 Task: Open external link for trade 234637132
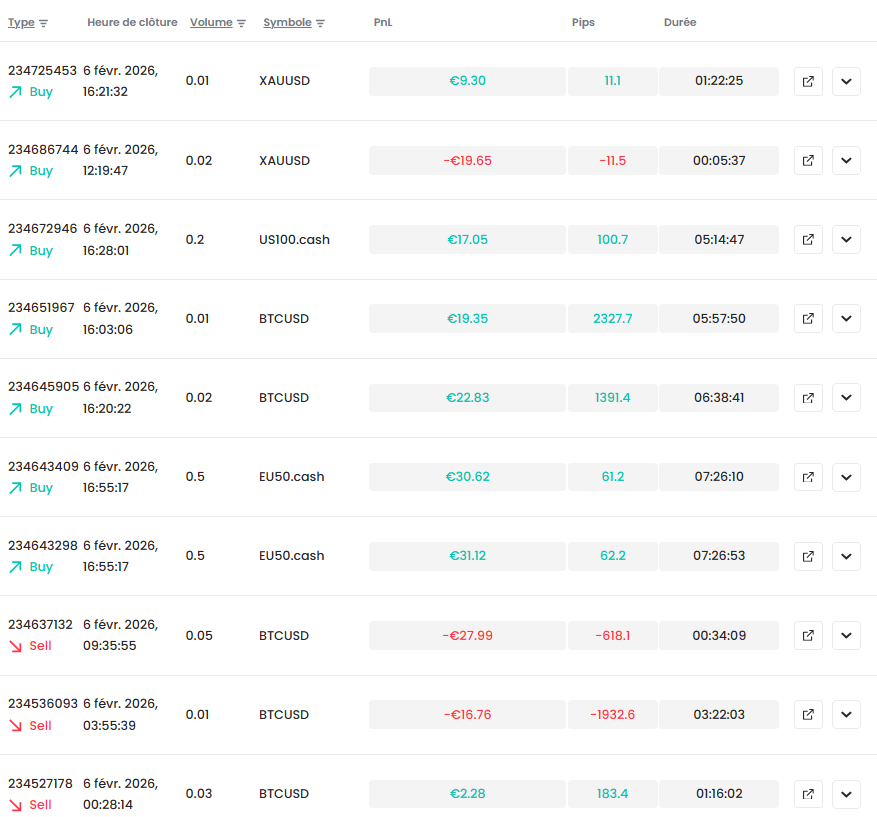[x=808, y=635]
